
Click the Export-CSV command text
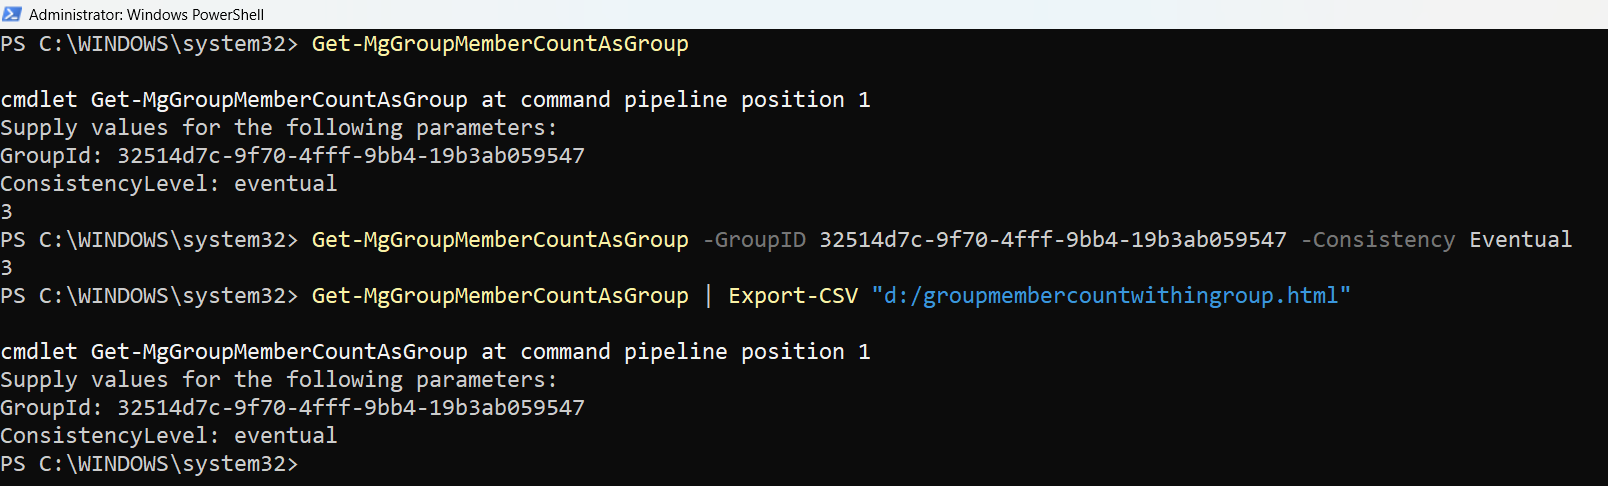click(x=792, y=296)
